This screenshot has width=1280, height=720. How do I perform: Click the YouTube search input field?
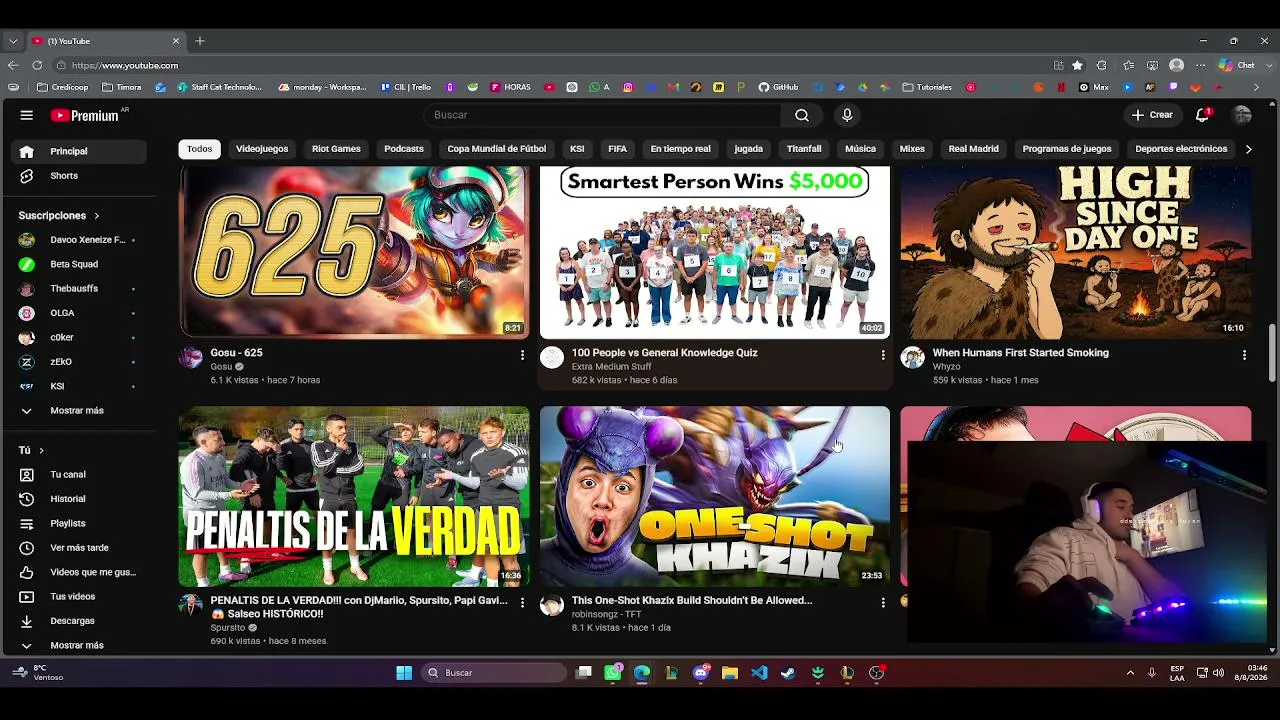603,115
